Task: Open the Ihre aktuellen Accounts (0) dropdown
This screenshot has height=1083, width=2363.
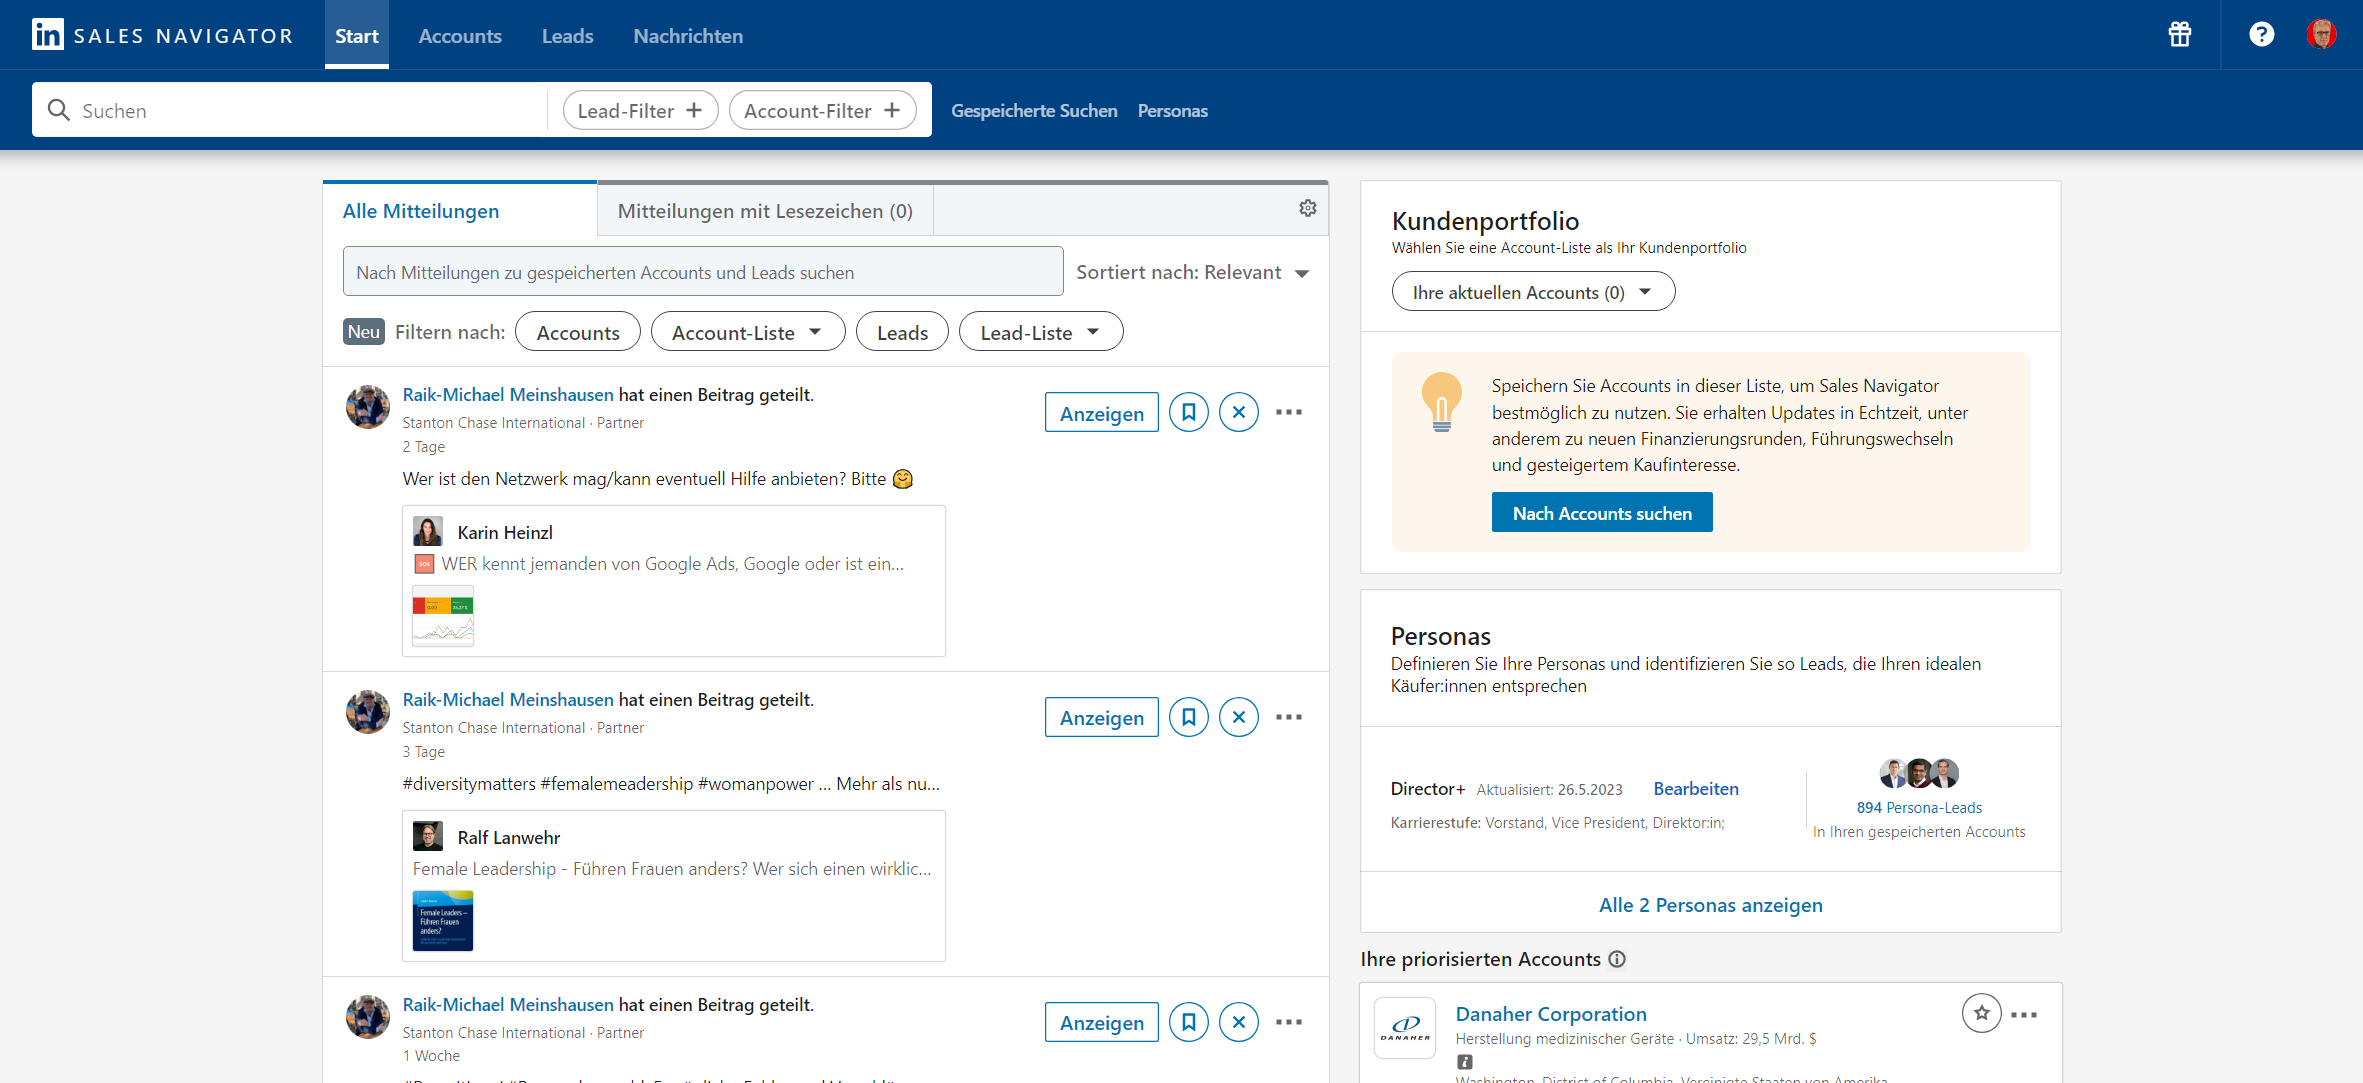Action: point(1533,292)
